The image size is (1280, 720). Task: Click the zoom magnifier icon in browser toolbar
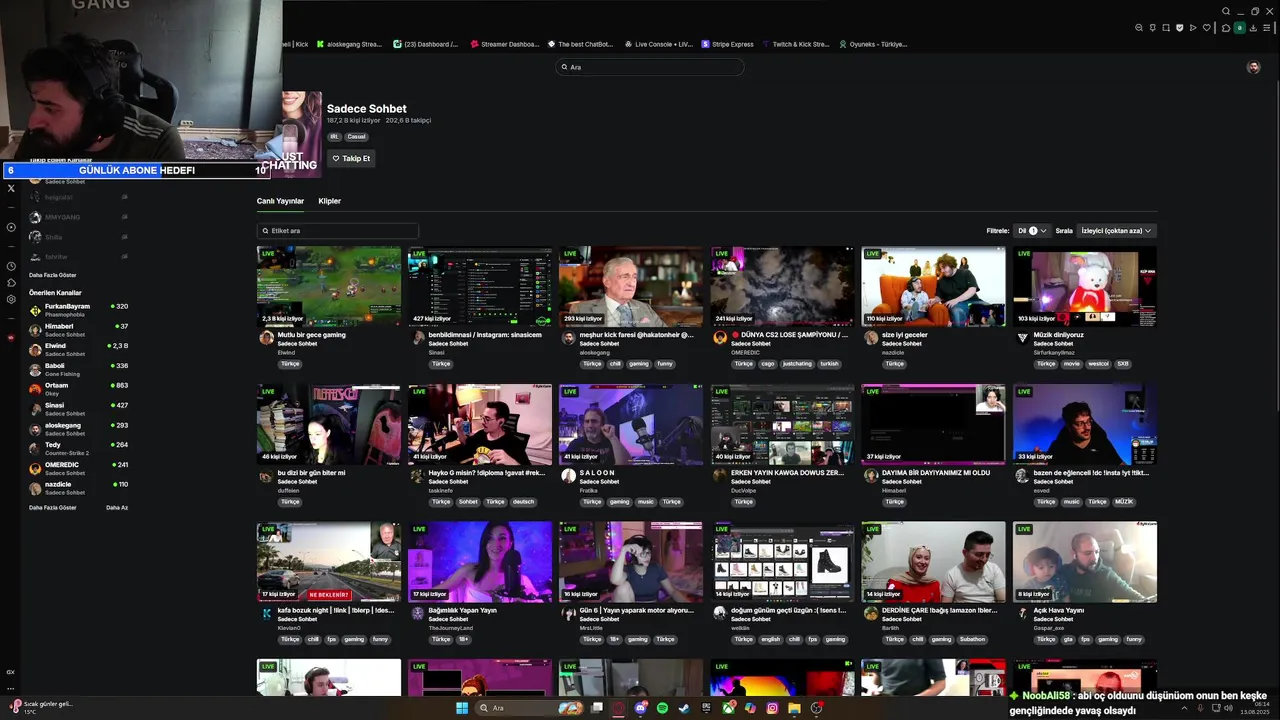[x=1139, y=28]
